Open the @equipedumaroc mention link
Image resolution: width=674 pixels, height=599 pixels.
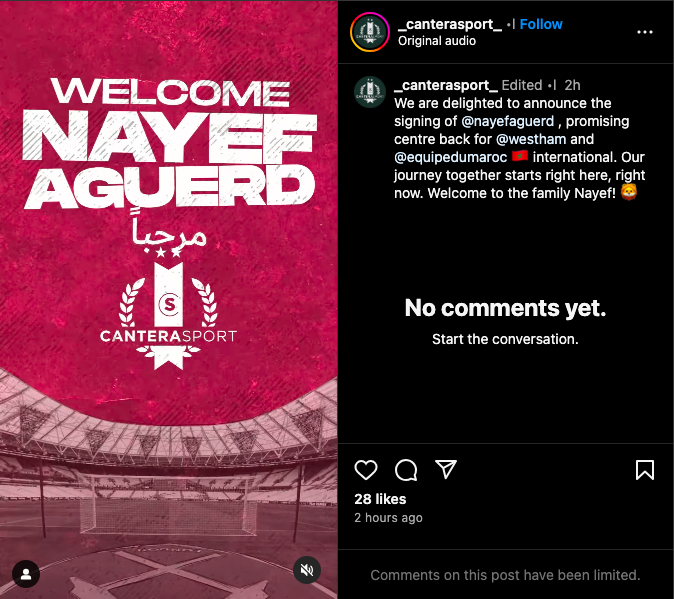point(450,157)
